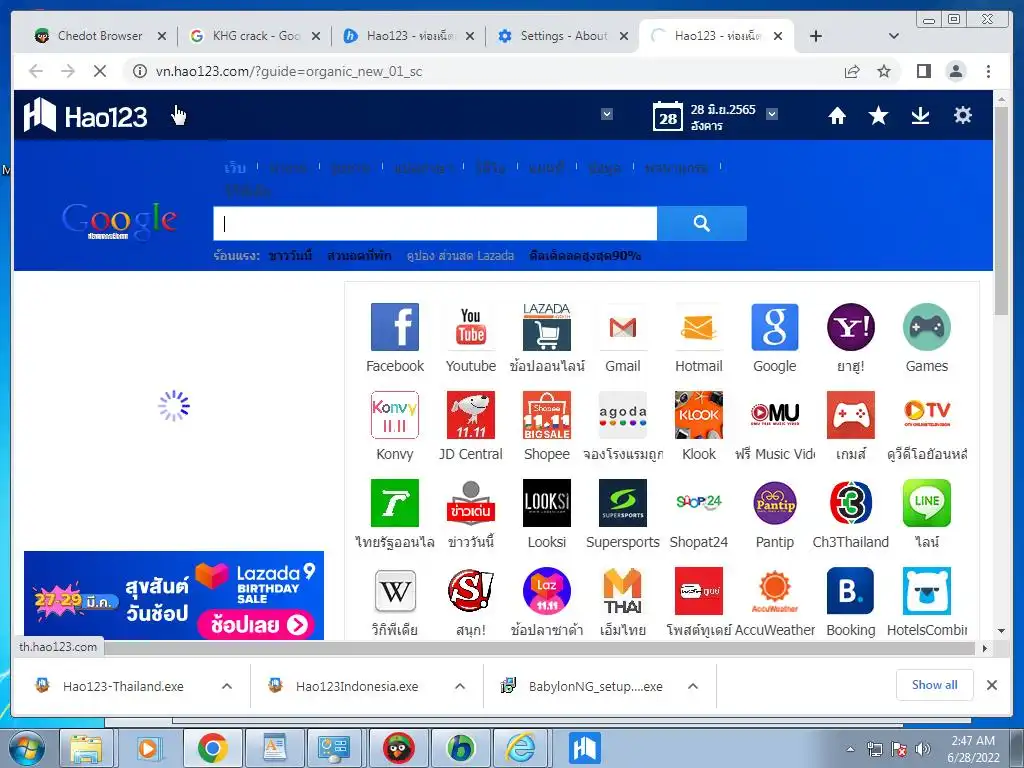Image resolution: width=1024 pixels, height=768 pixels.
Task: Open the Wikipedia W icon
Action: point(394,591)
